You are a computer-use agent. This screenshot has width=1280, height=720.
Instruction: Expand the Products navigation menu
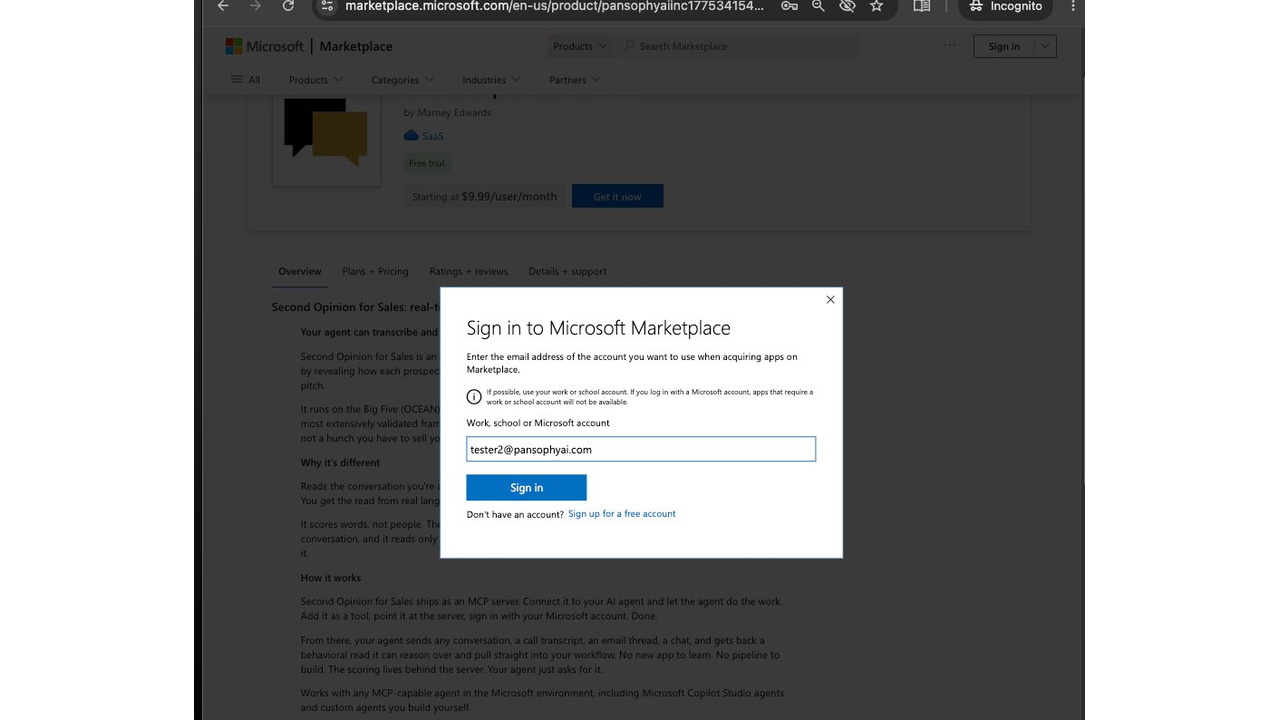click(x=315, y=80)
